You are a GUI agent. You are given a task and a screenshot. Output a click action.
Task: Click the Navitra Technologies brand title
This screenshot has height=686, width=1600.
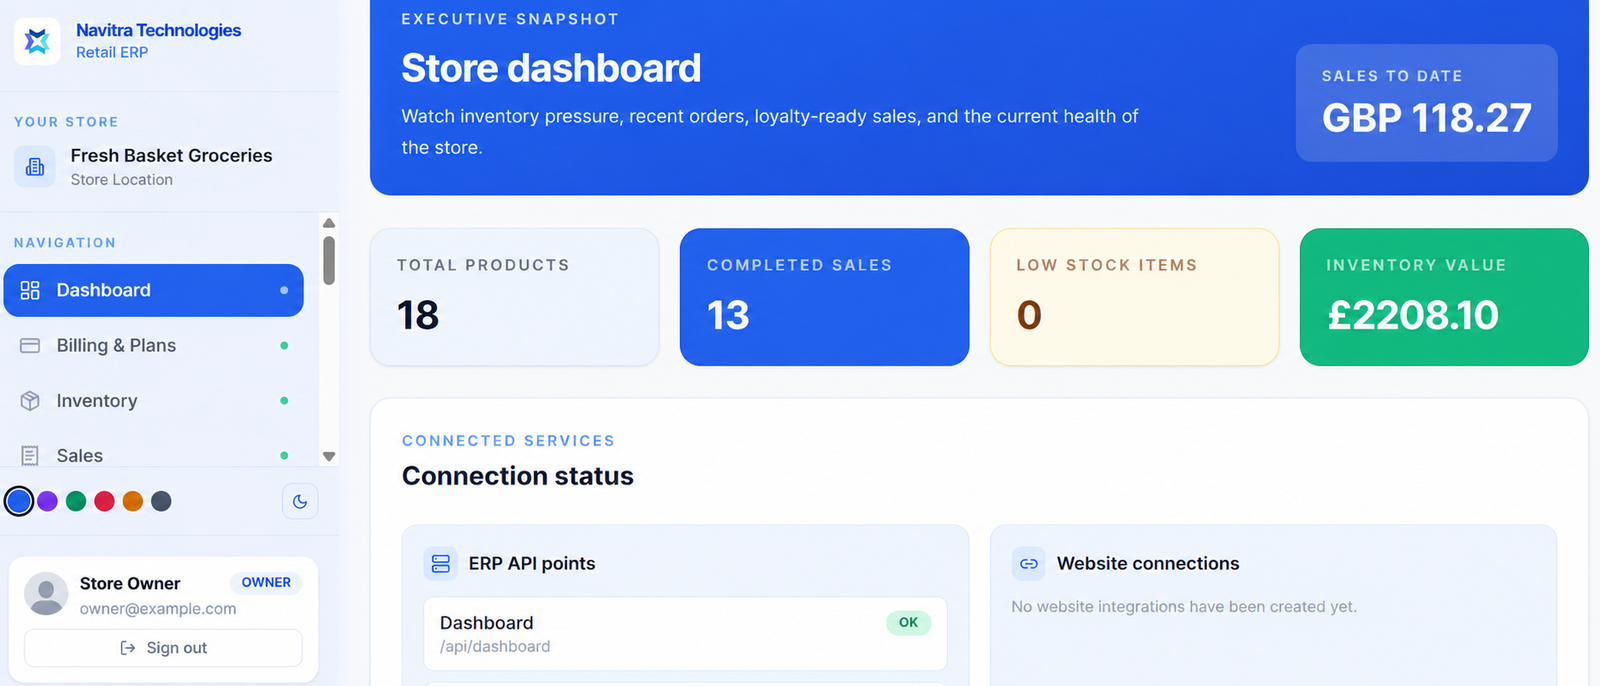tap(158, 30)
